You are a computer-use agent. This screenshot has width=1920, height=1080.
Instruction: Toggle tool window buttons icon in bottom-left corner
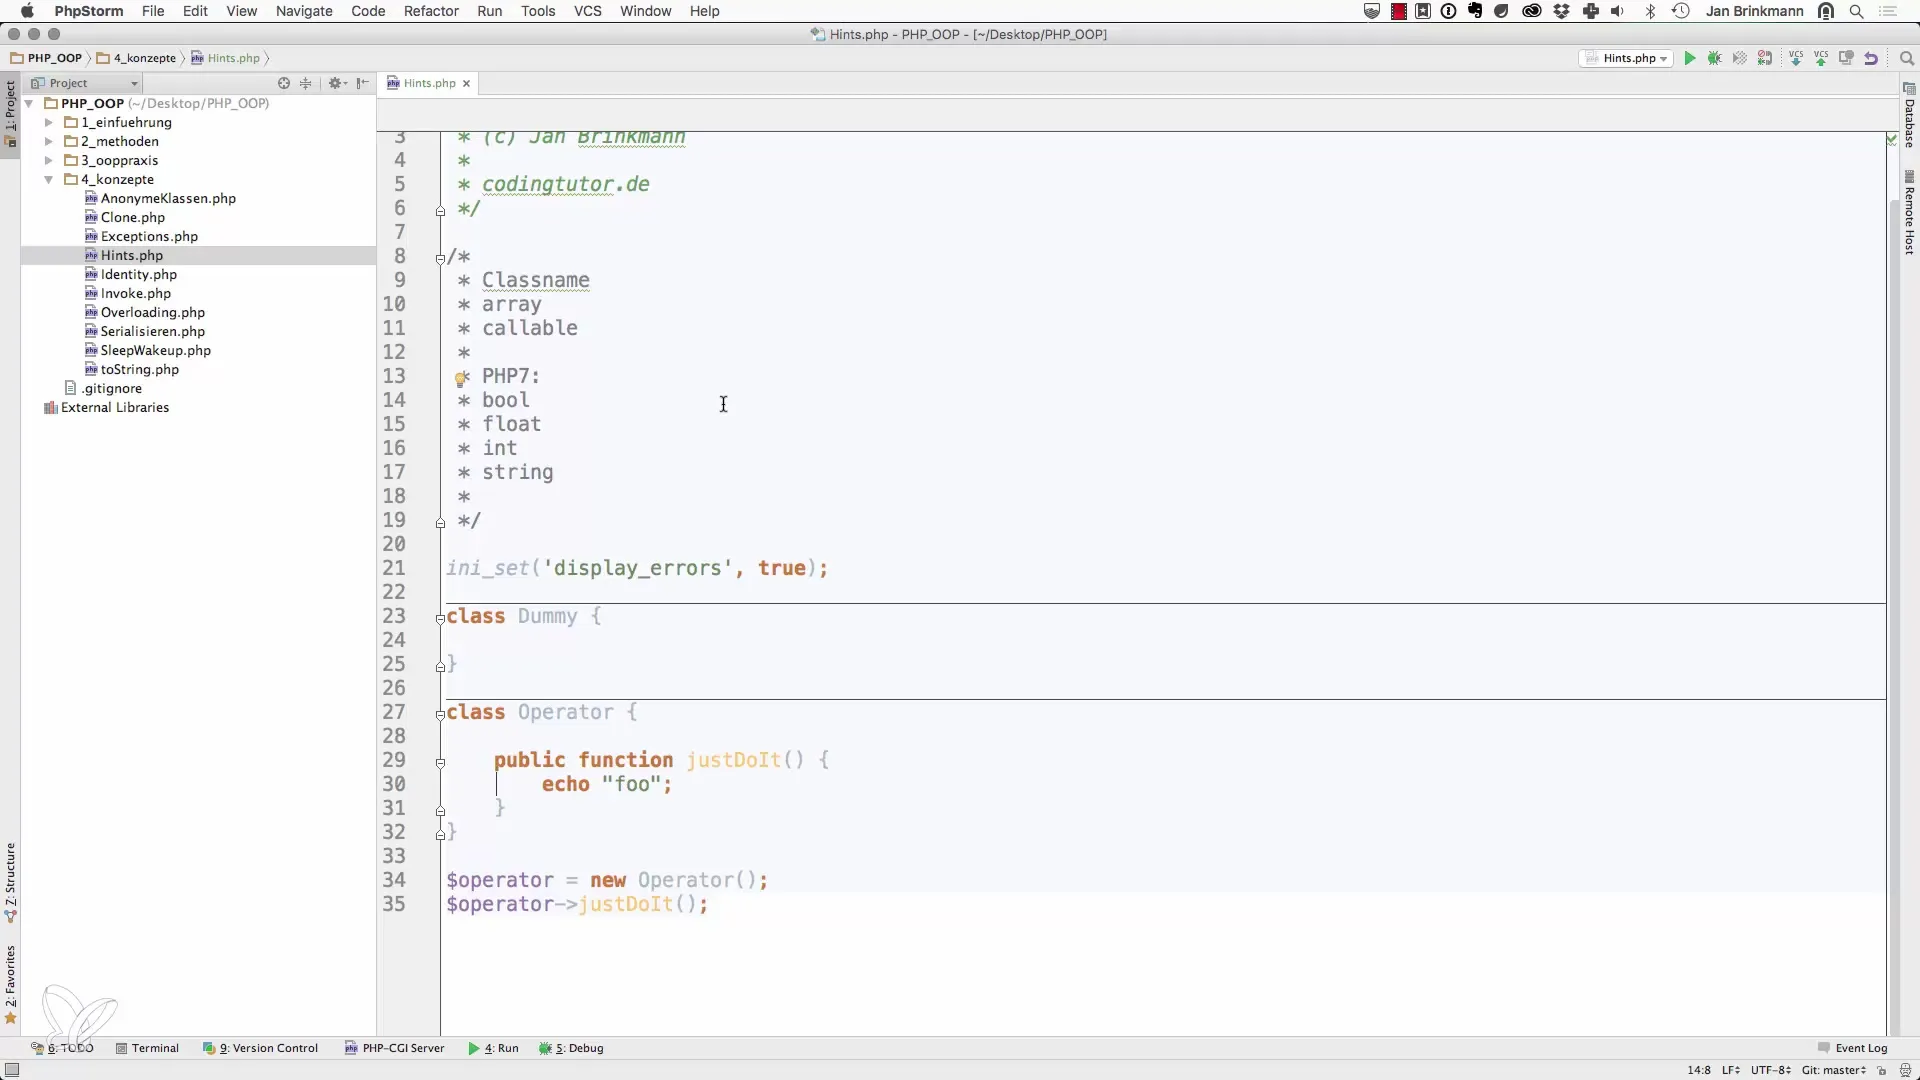coord(12,1070)
